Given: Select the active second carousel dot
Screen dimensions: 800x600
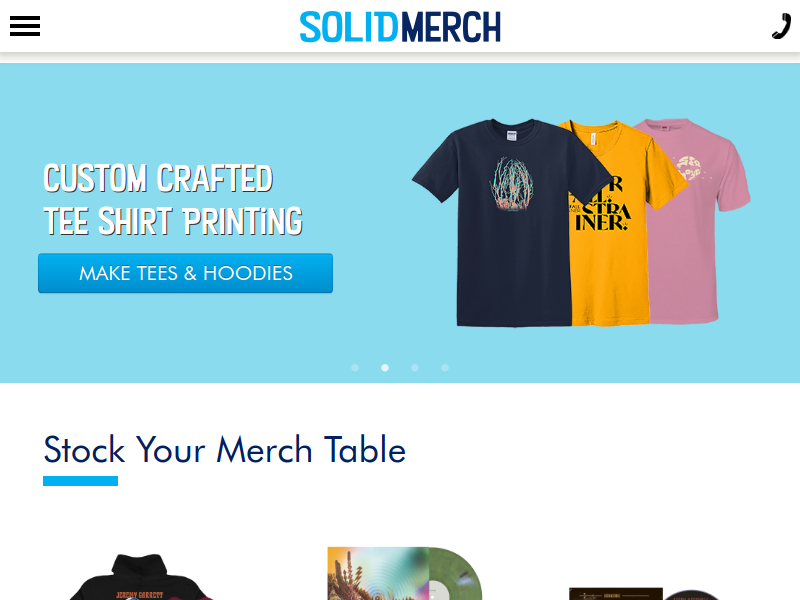Looking at the screenshot, I should tap(385, 368).
